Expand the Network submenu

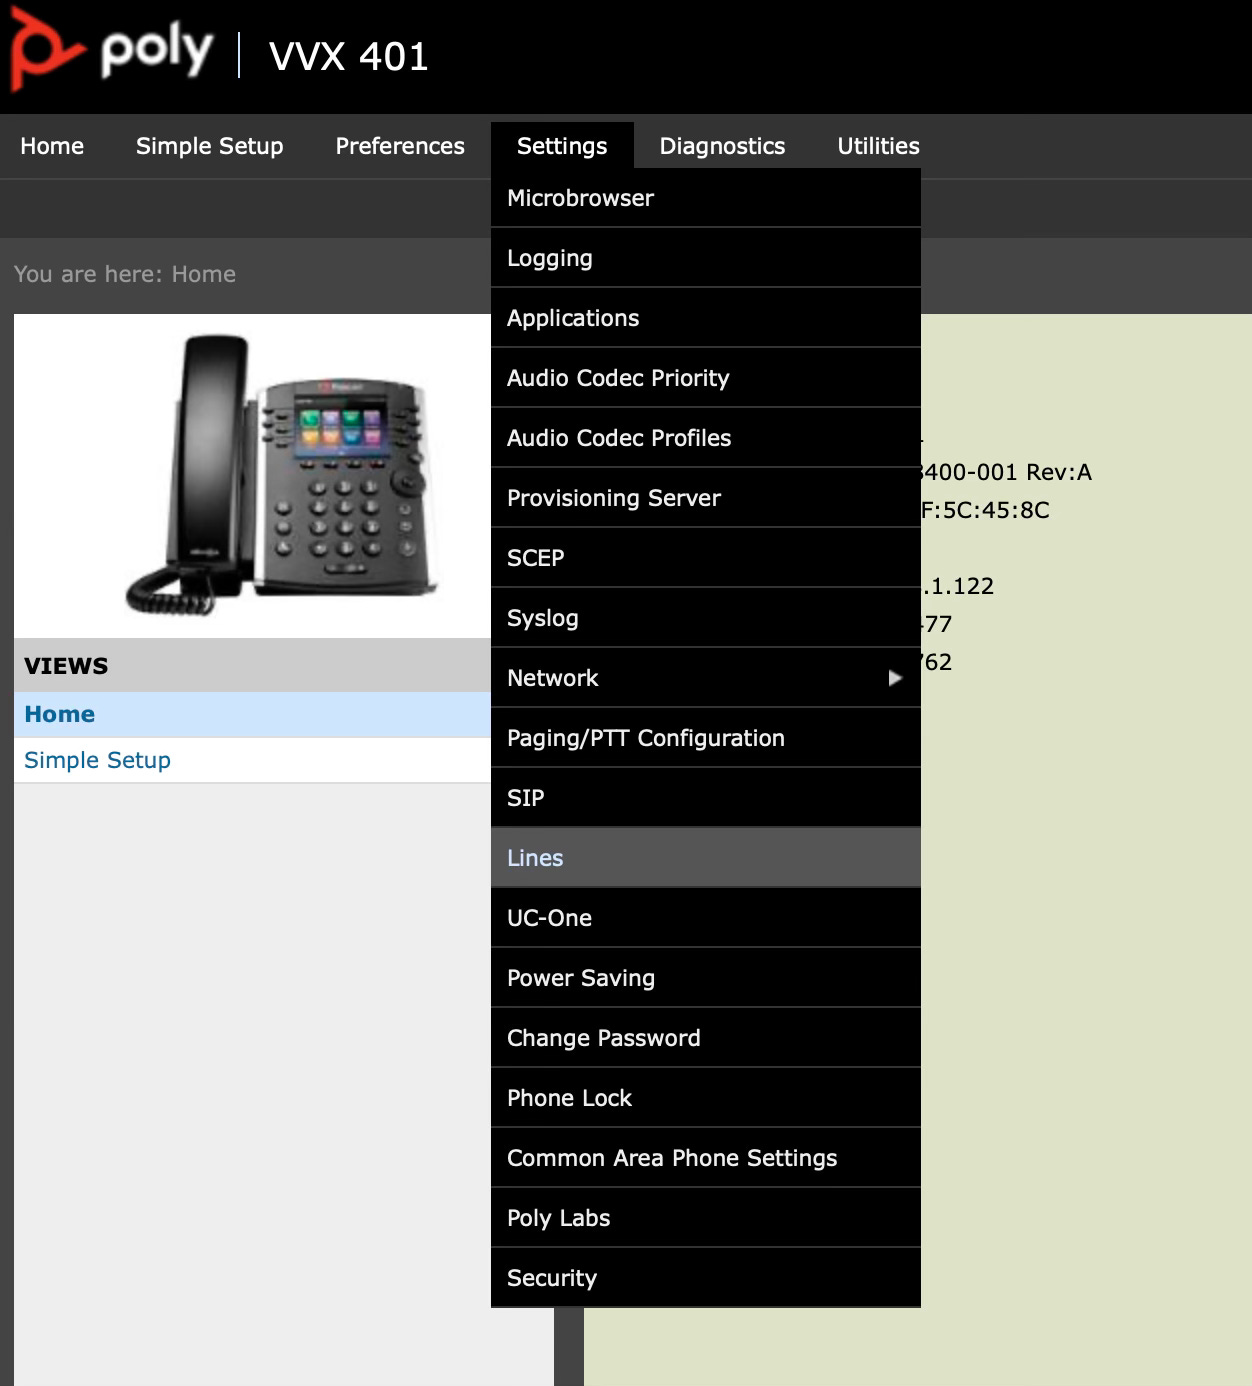[700, 677]
